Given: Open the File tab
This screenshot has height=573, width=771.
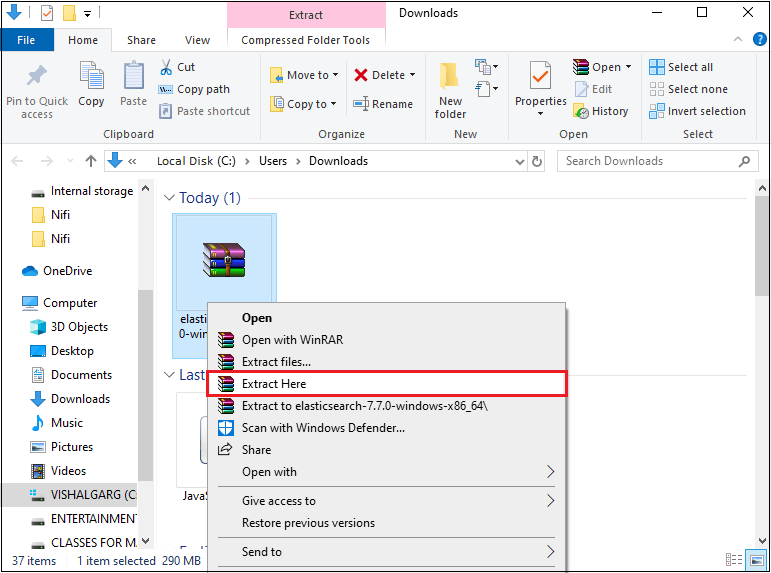Looking at the screenshot, I should [26, 40].
